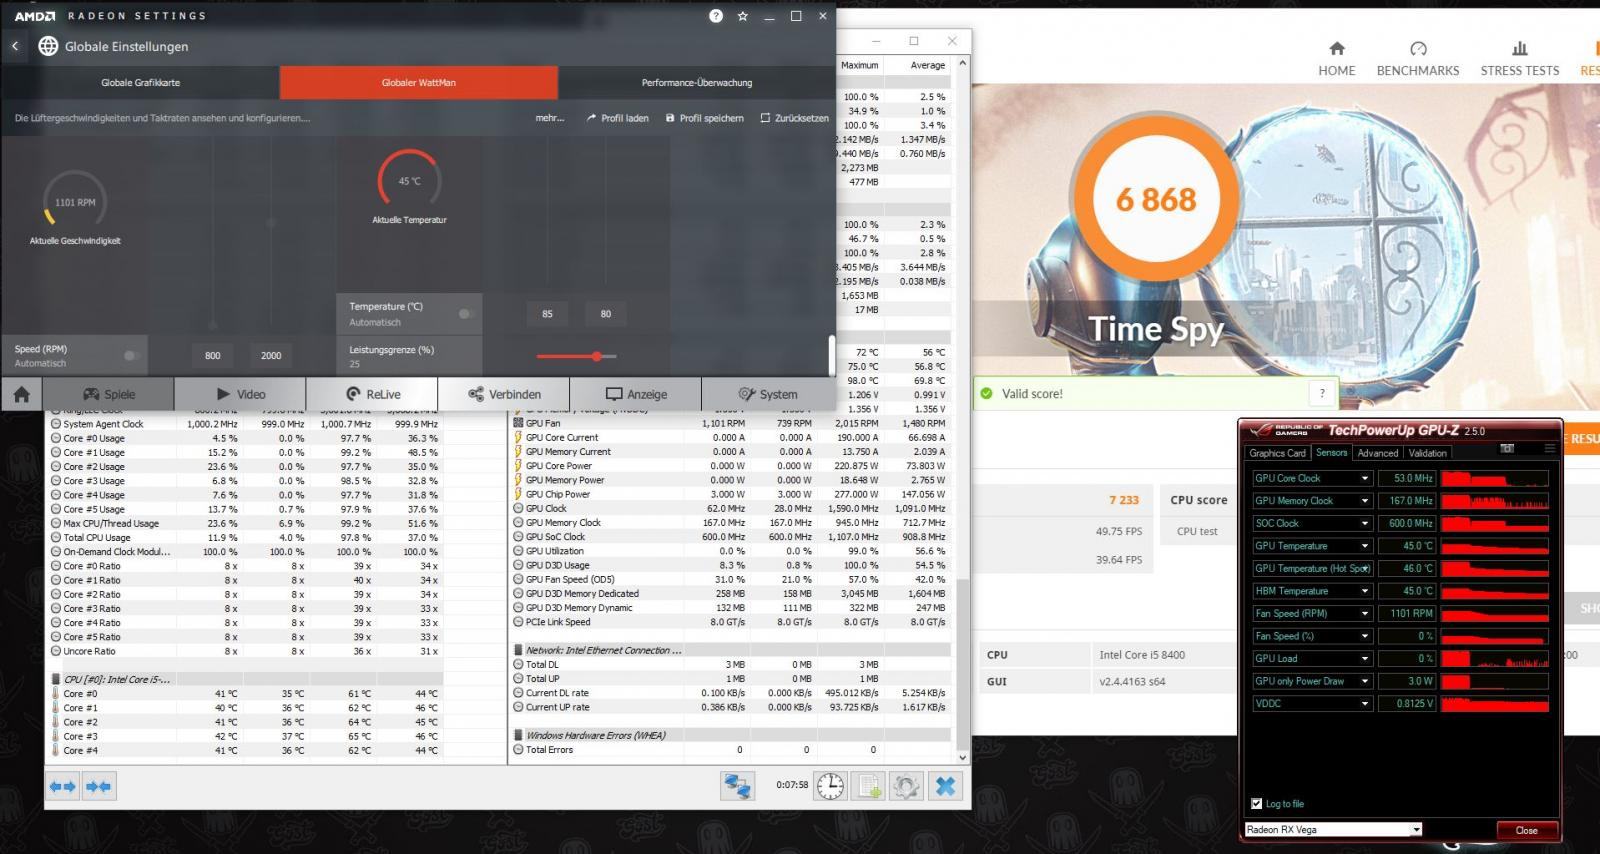Image resolution: width=1600 pixels, height=854 pixels.
Task: Click the globe icon beside Globale Einstellungen
Action: [48, 46]
